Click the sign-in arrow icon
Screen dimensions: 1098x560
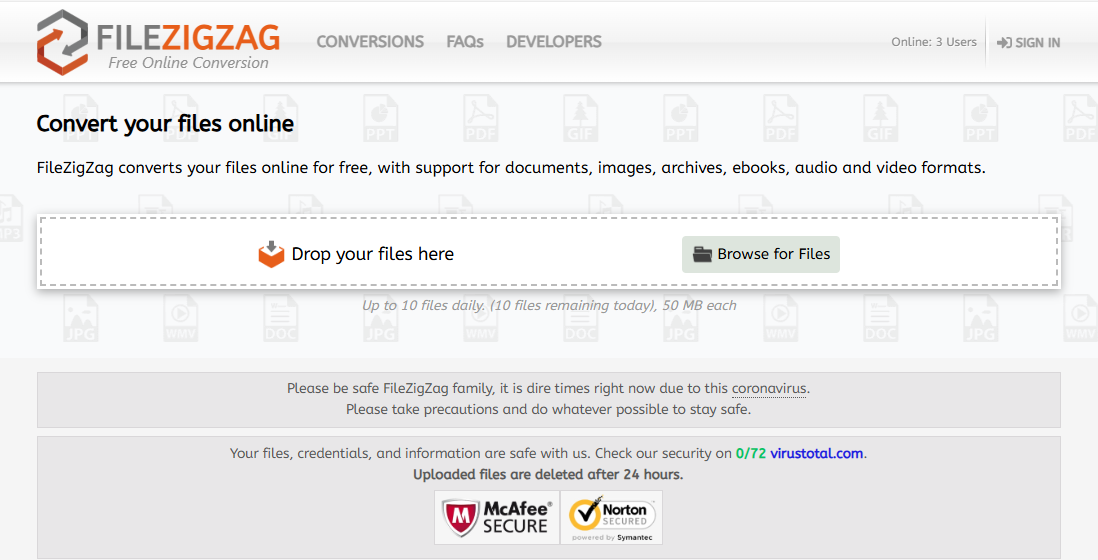(1004, 43)
